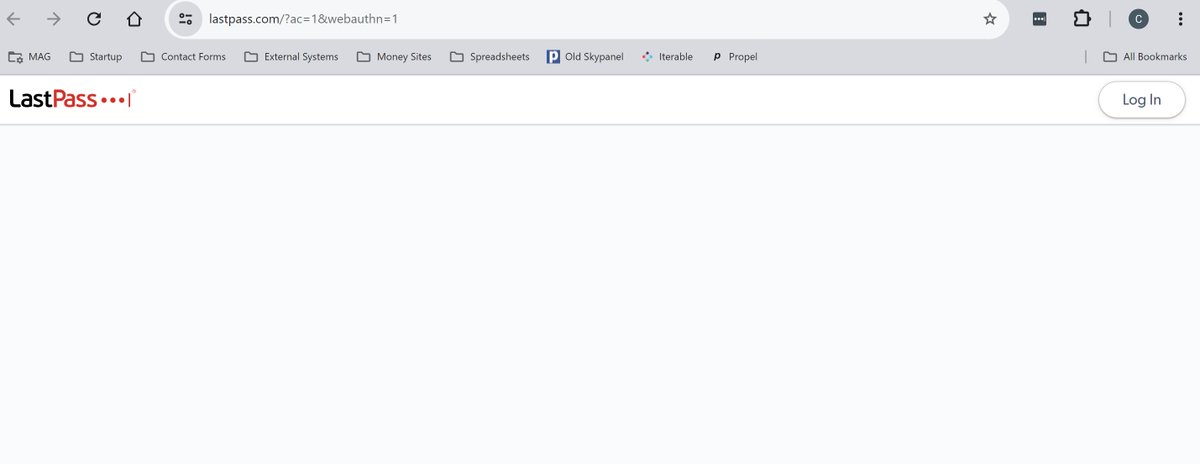Go forward using the forward arrow

54,19
